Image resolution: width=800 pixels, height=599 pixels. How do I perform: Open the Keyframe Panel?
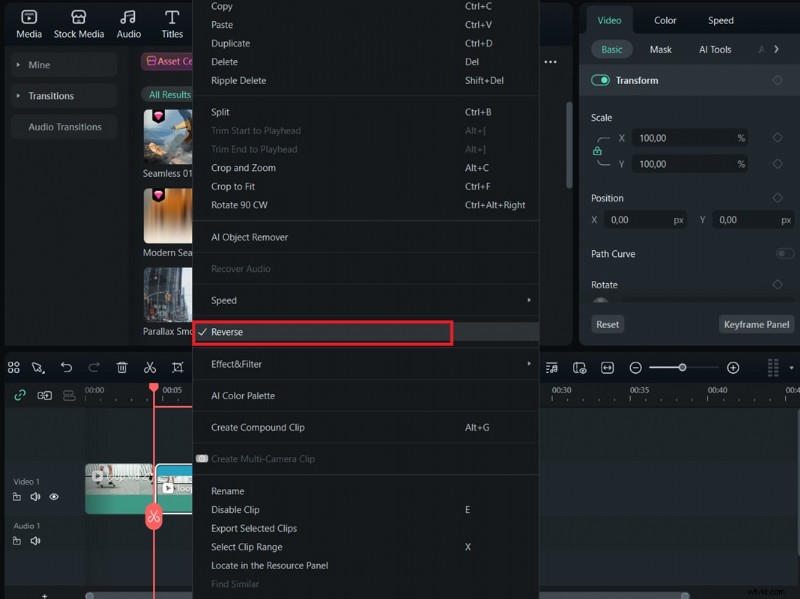756,324
